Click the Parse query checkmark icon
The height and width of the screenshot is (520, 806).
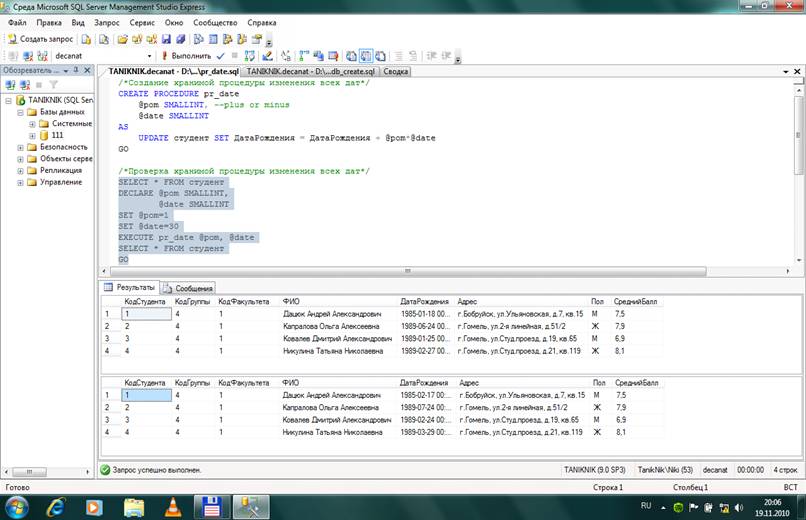click(221, 56)
